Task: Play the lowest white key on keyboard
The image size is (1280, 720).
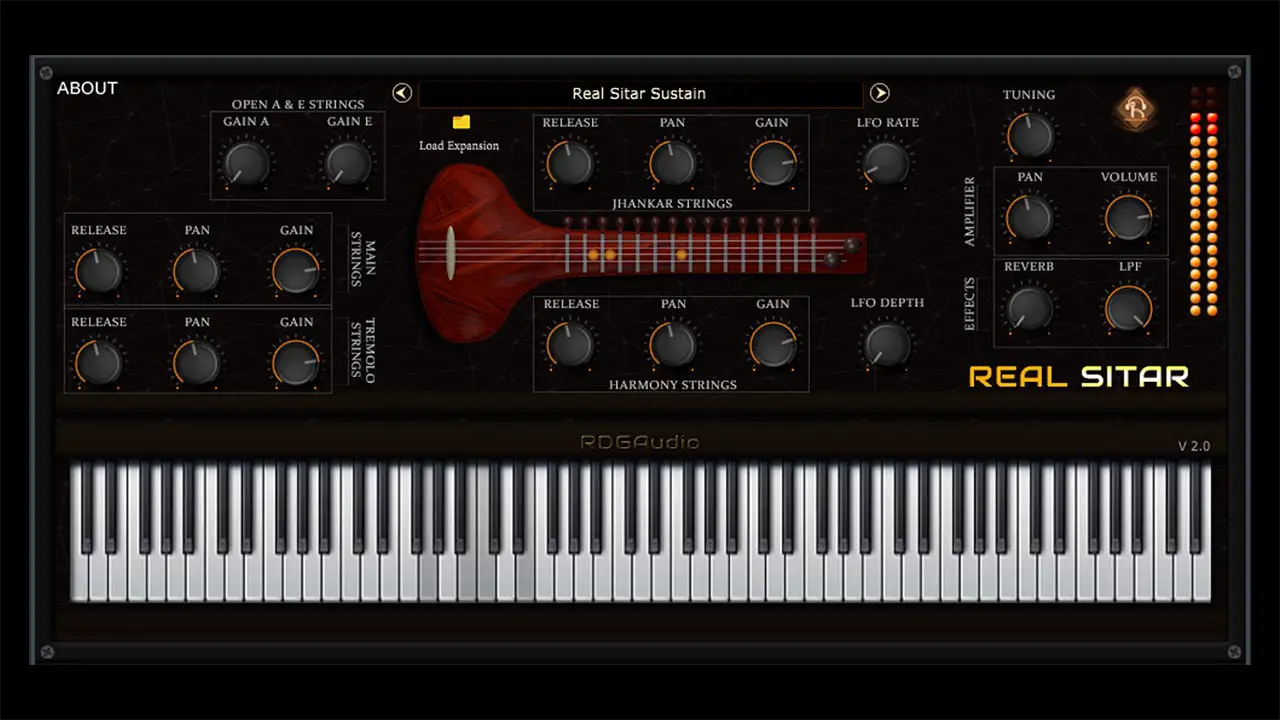Action: [79, 575]
